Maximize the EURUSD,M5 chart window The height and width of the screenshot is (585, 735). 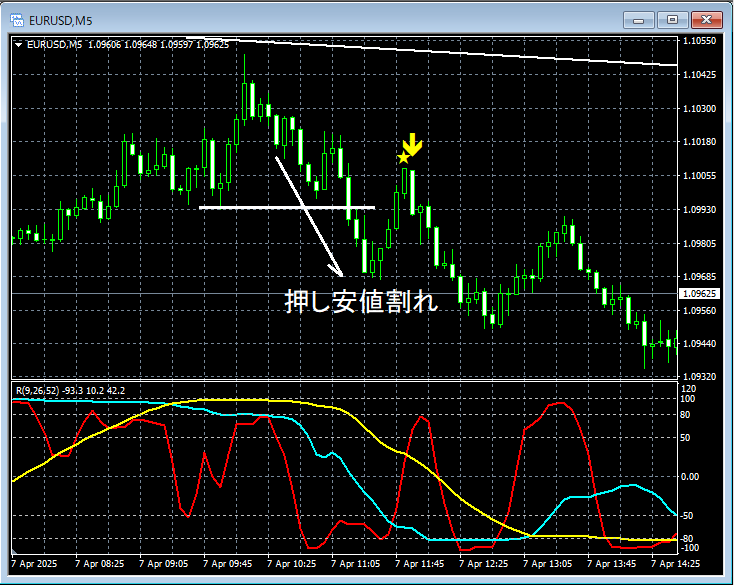672,20
